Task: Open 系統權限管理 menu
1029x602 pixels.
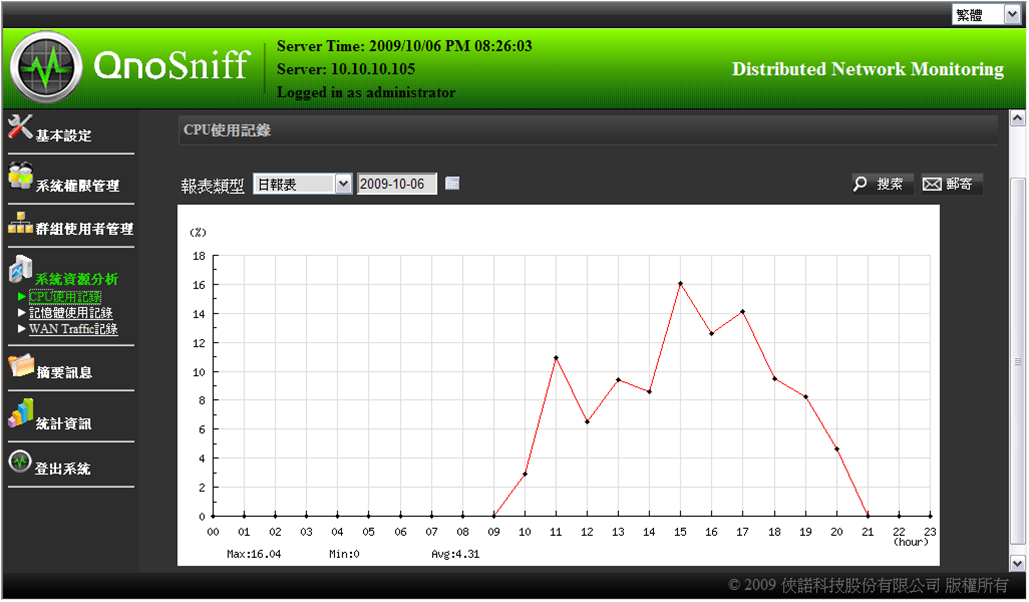Action: coord(77,186)
